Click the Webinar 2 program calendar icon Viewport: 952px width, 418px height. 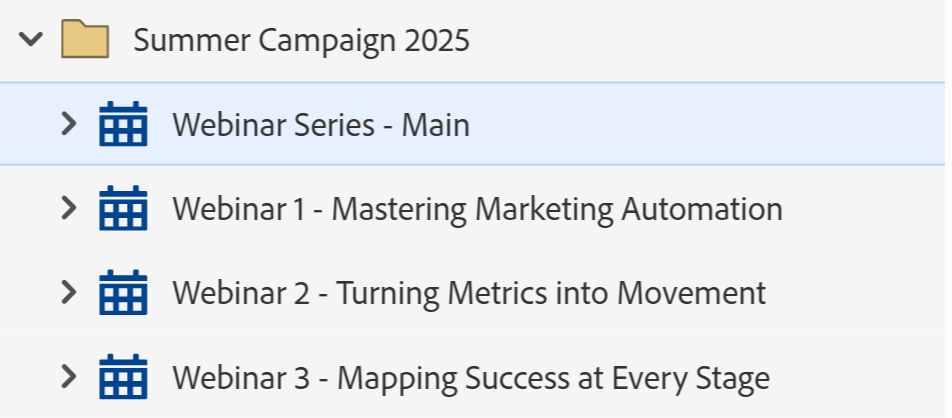[123, 293]
